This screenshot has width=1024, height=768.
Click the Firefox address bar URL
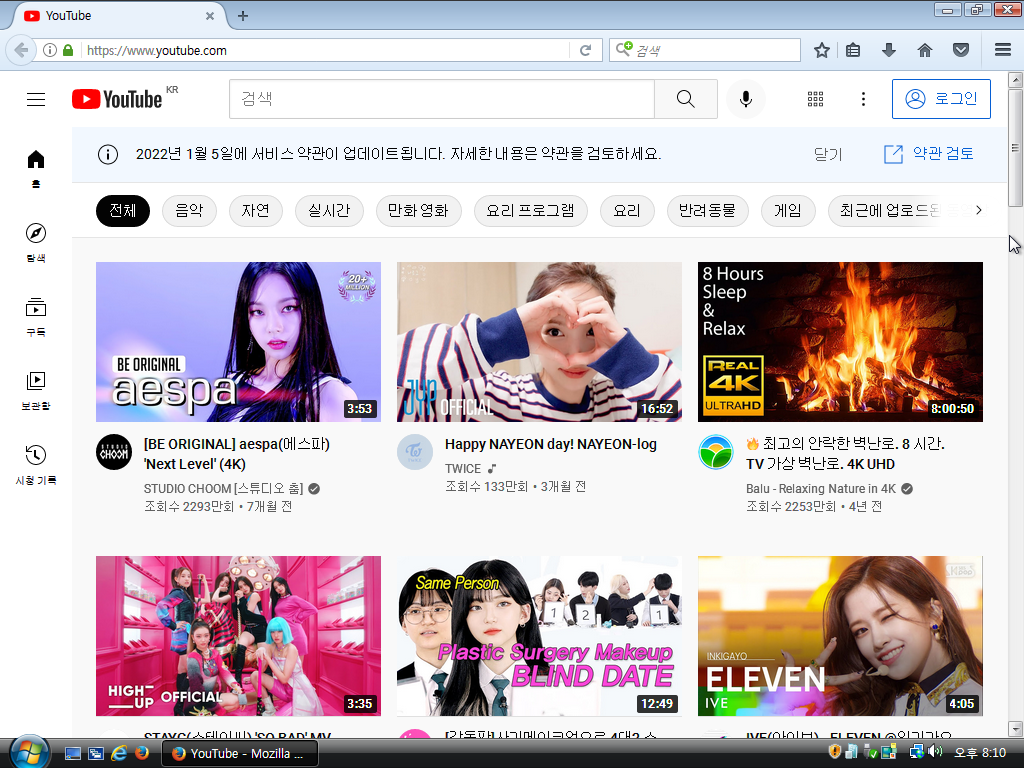[x=327, y=50]
